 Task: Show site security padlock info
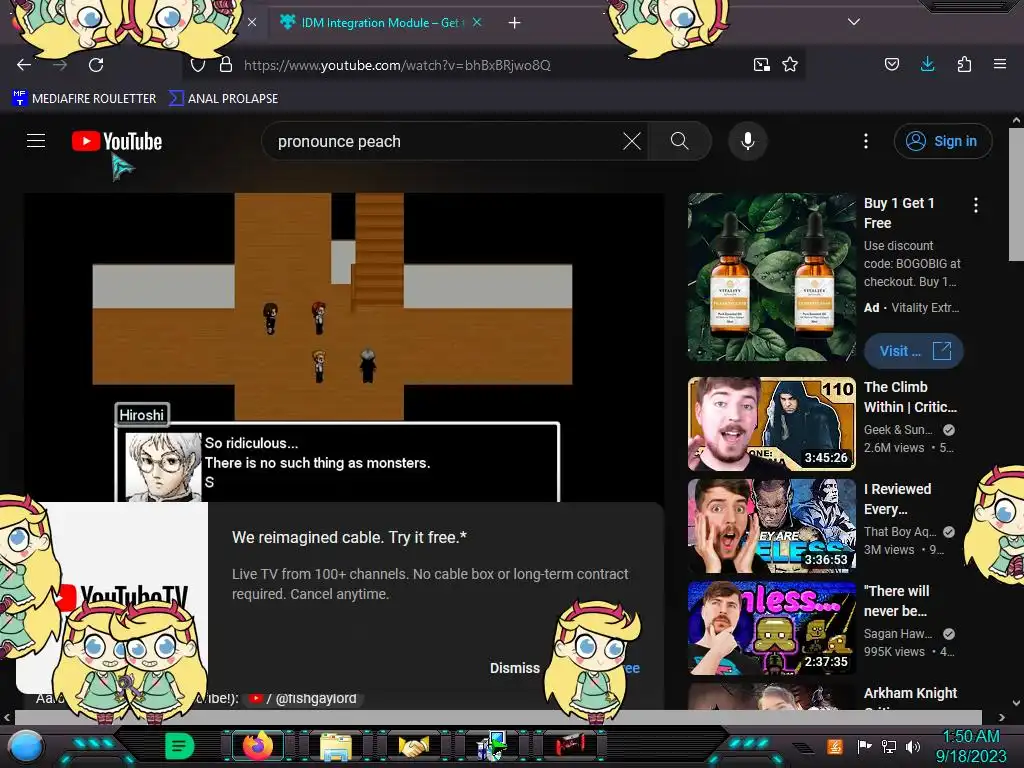pyautogui.click(x=226, y=65)
